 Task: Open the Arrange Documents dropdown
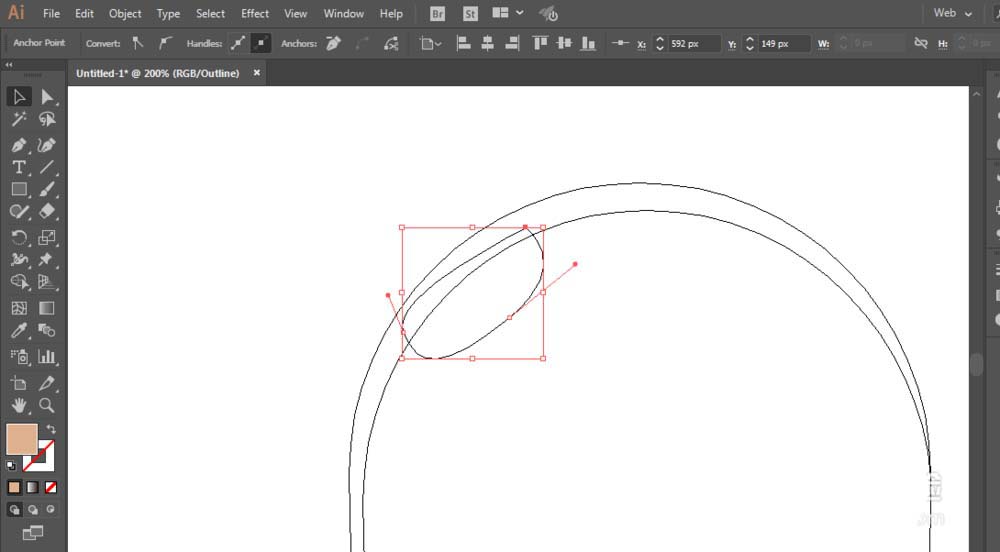pos(508,13)
